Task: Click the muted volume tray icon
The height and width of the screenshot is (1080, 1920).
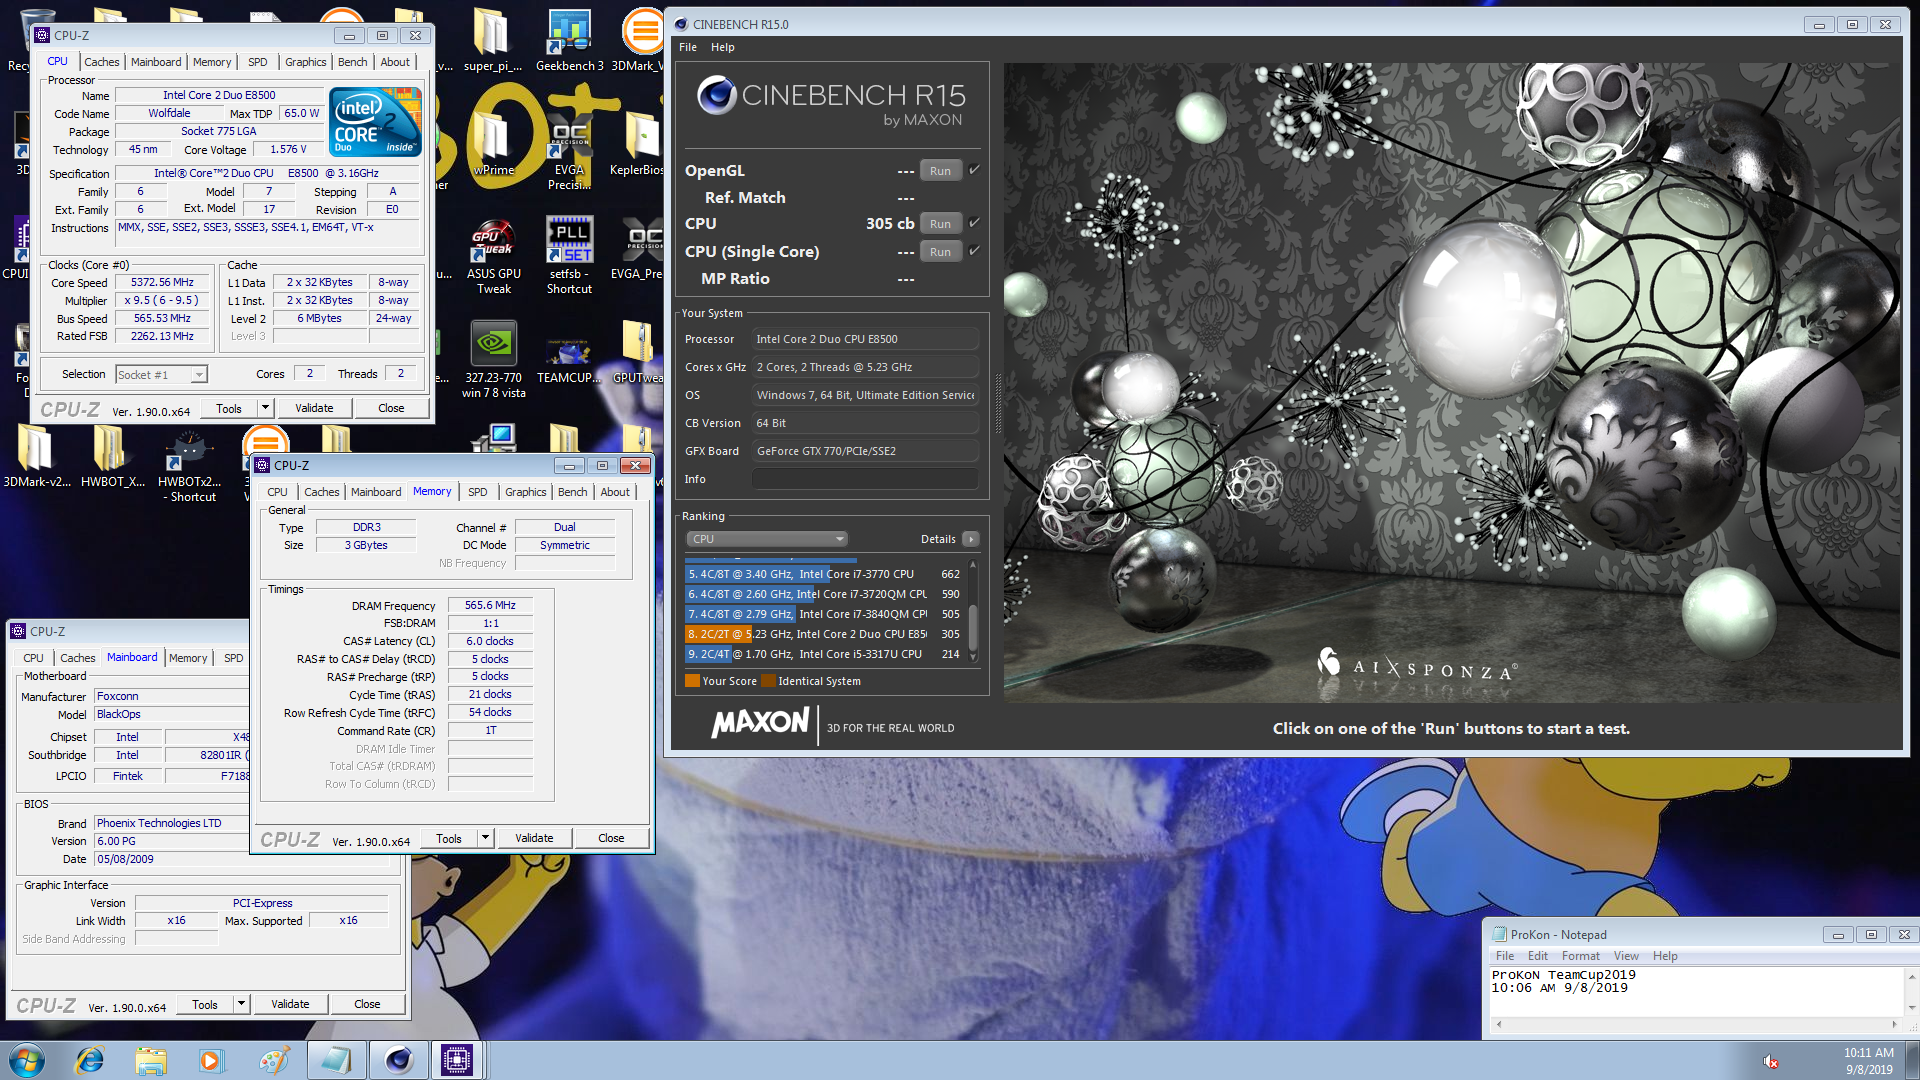Action: [1770, 1061]
